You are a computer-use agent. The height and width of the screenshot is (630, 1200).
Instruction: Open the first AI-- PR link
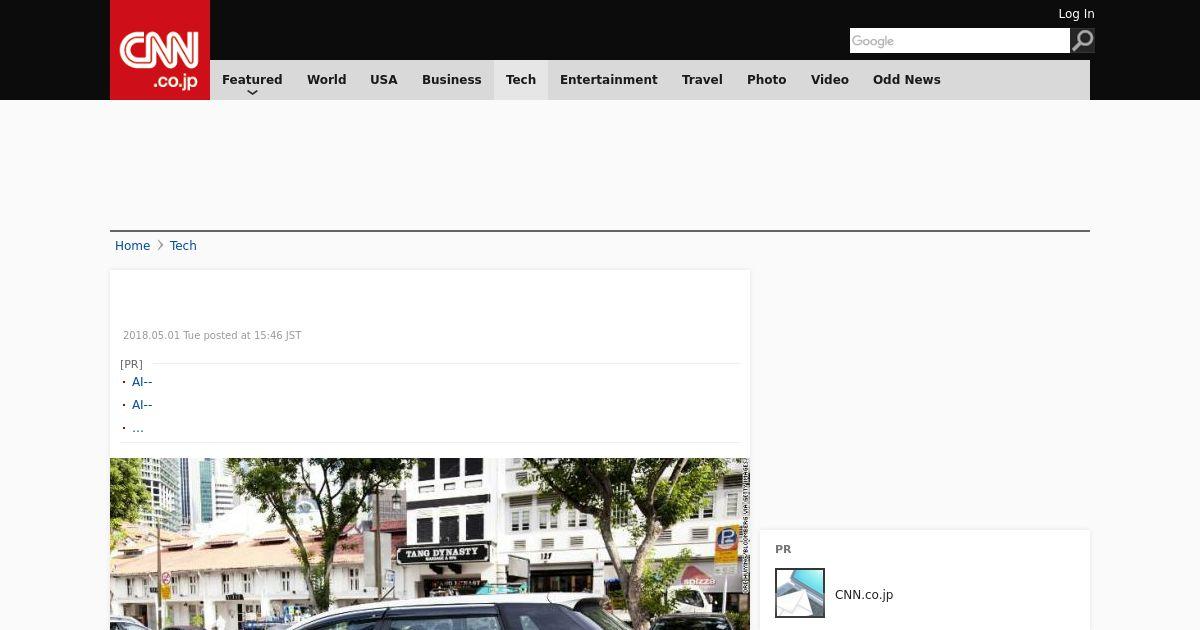[142, 382]
